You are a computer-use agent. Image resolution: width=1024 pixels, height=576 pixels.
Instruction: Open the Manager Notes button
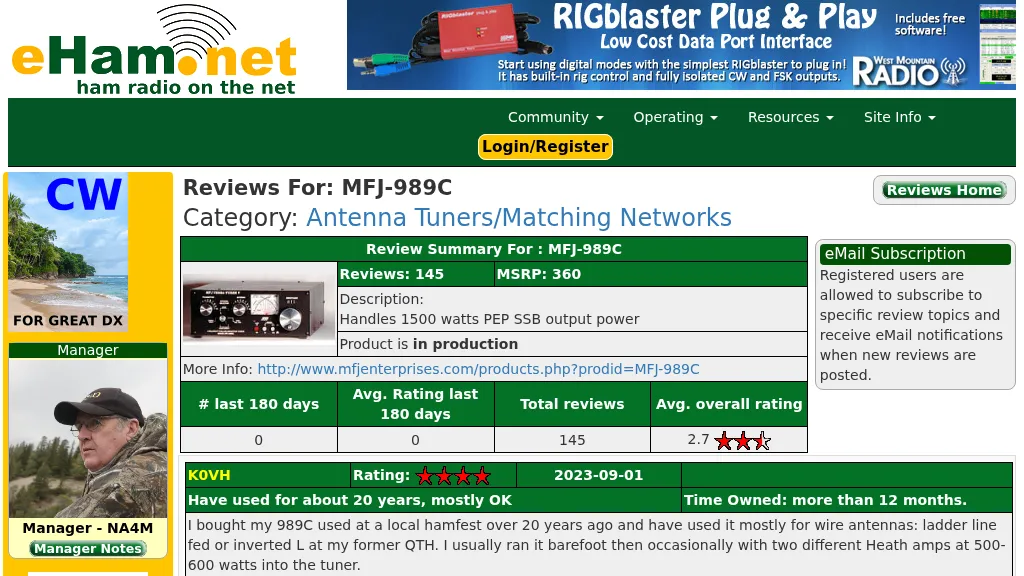click(88, 549)
